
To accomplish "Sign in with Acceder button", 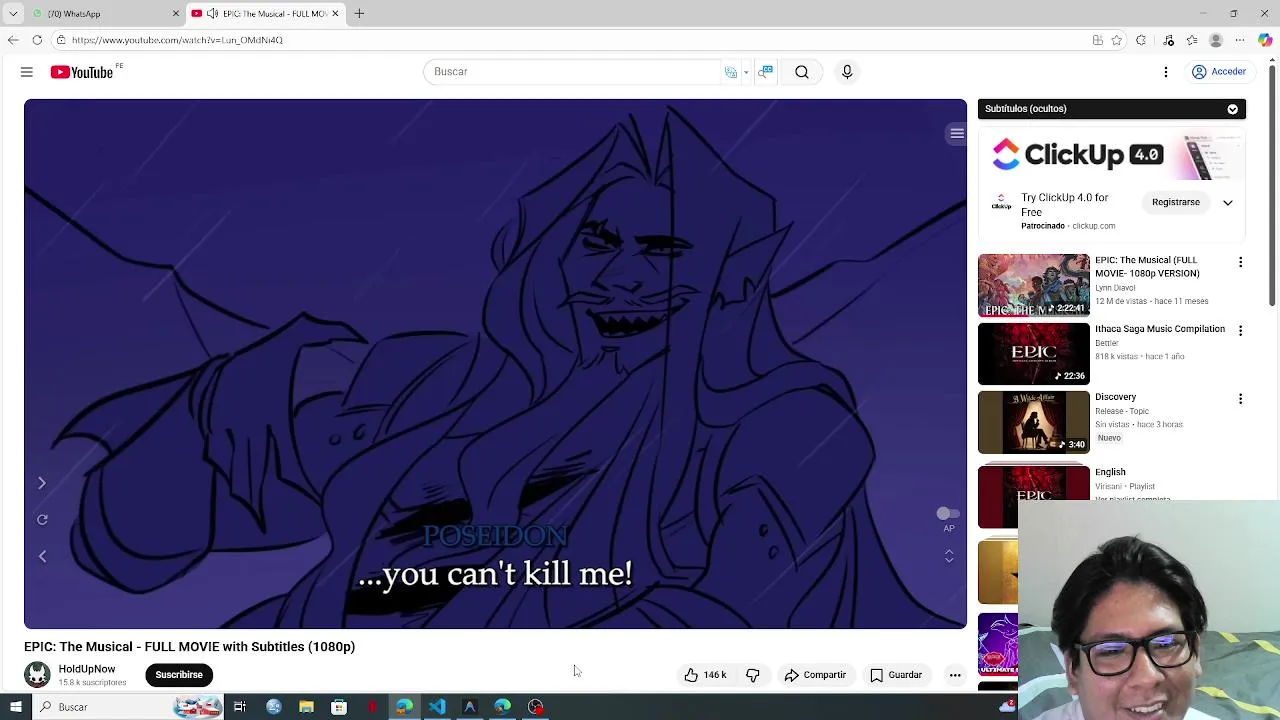I will (x=1219, y=72).
